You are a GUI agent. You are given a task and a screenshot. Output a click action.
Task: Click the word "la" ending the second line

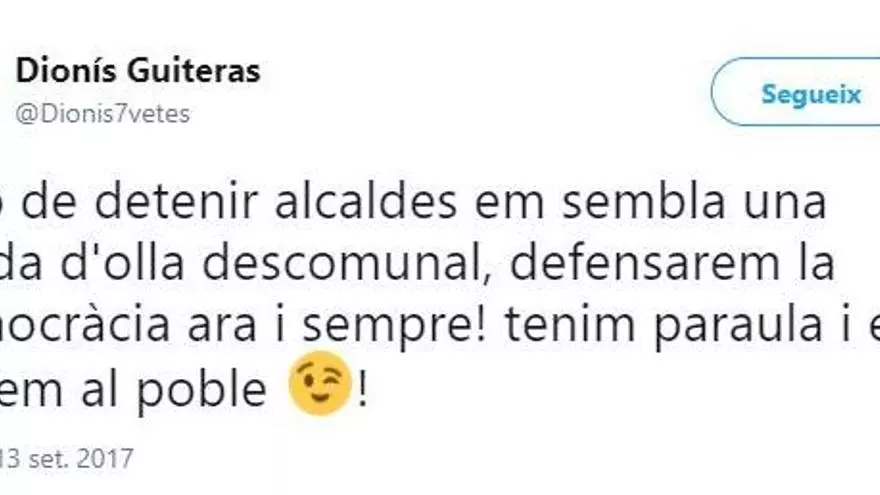click(x=812, y=267)
